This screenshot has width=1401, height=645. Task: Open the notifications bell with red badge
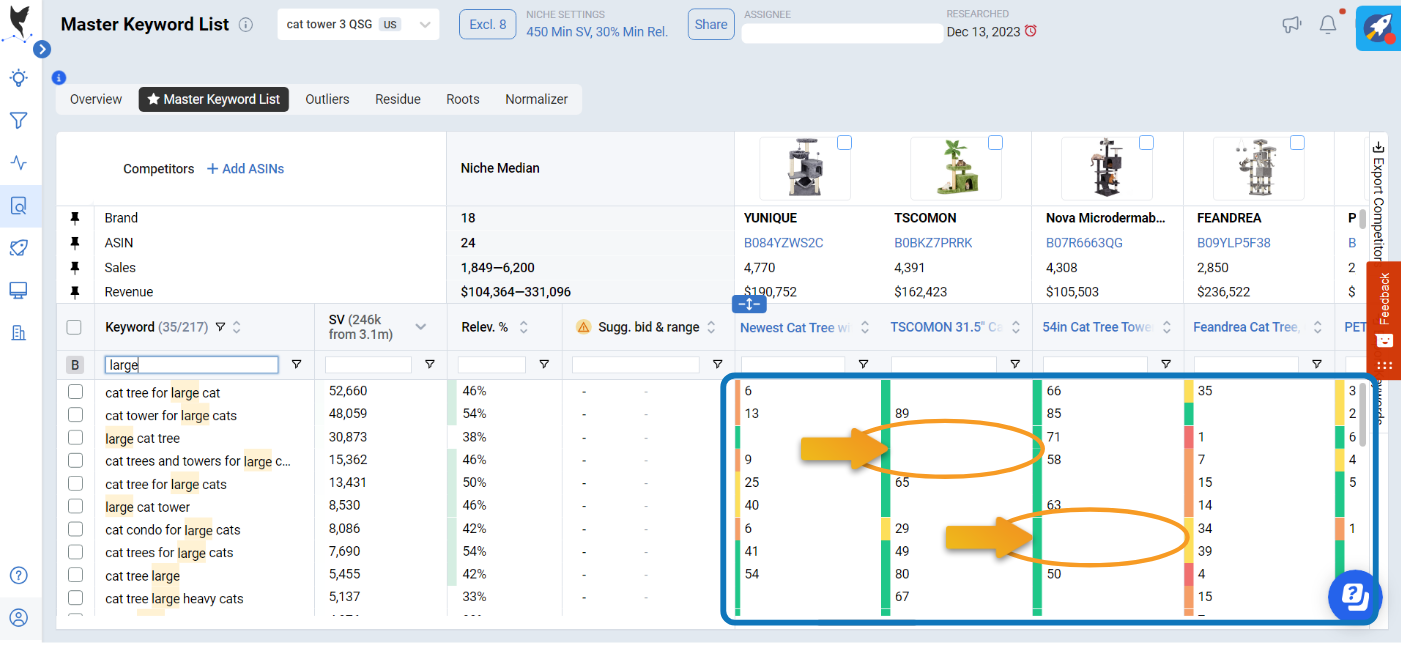(x=1328, y=23)
